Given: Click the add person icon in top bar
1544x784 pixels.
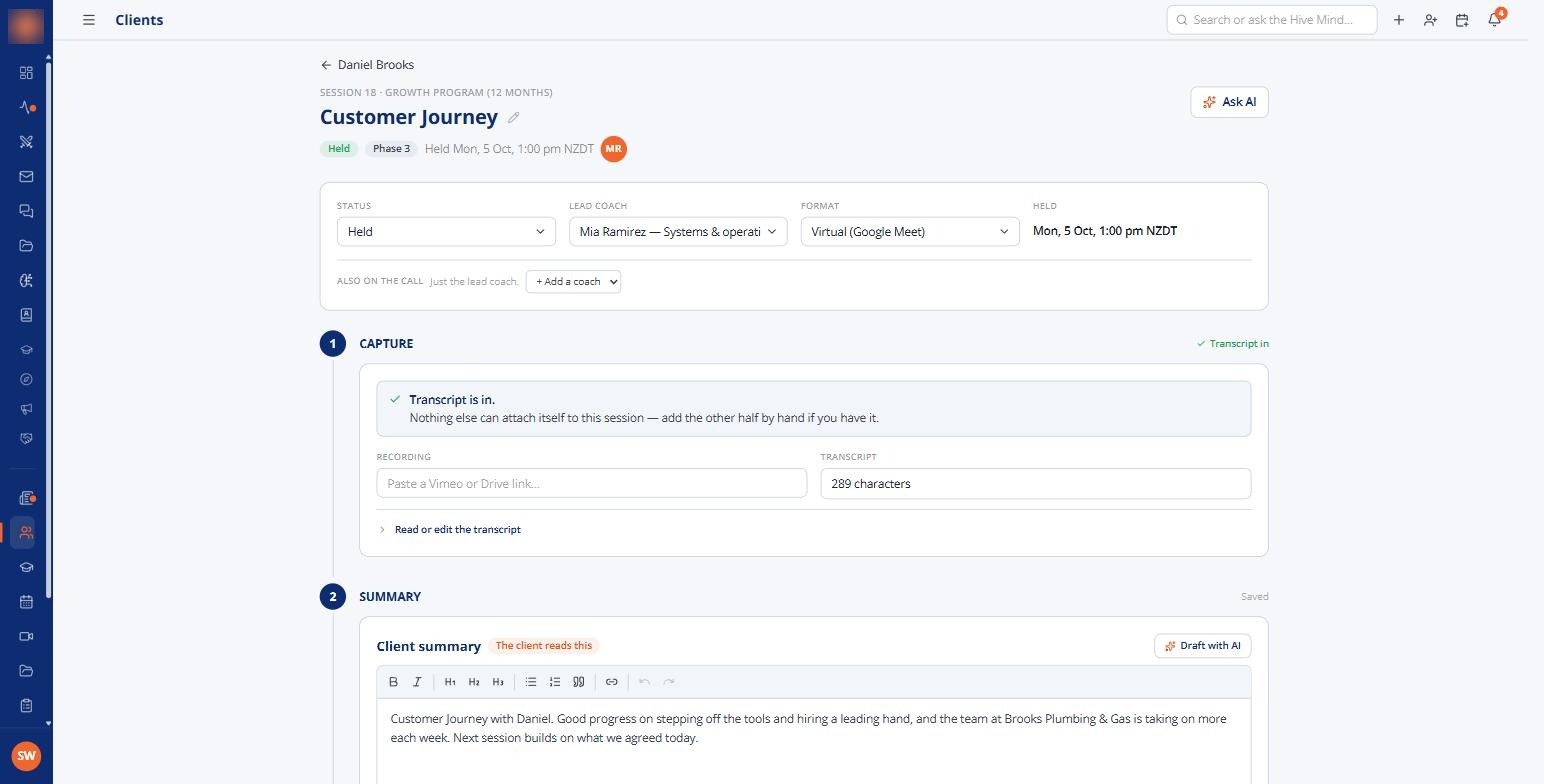Looking at the screenshot, I should (1430, 20).
